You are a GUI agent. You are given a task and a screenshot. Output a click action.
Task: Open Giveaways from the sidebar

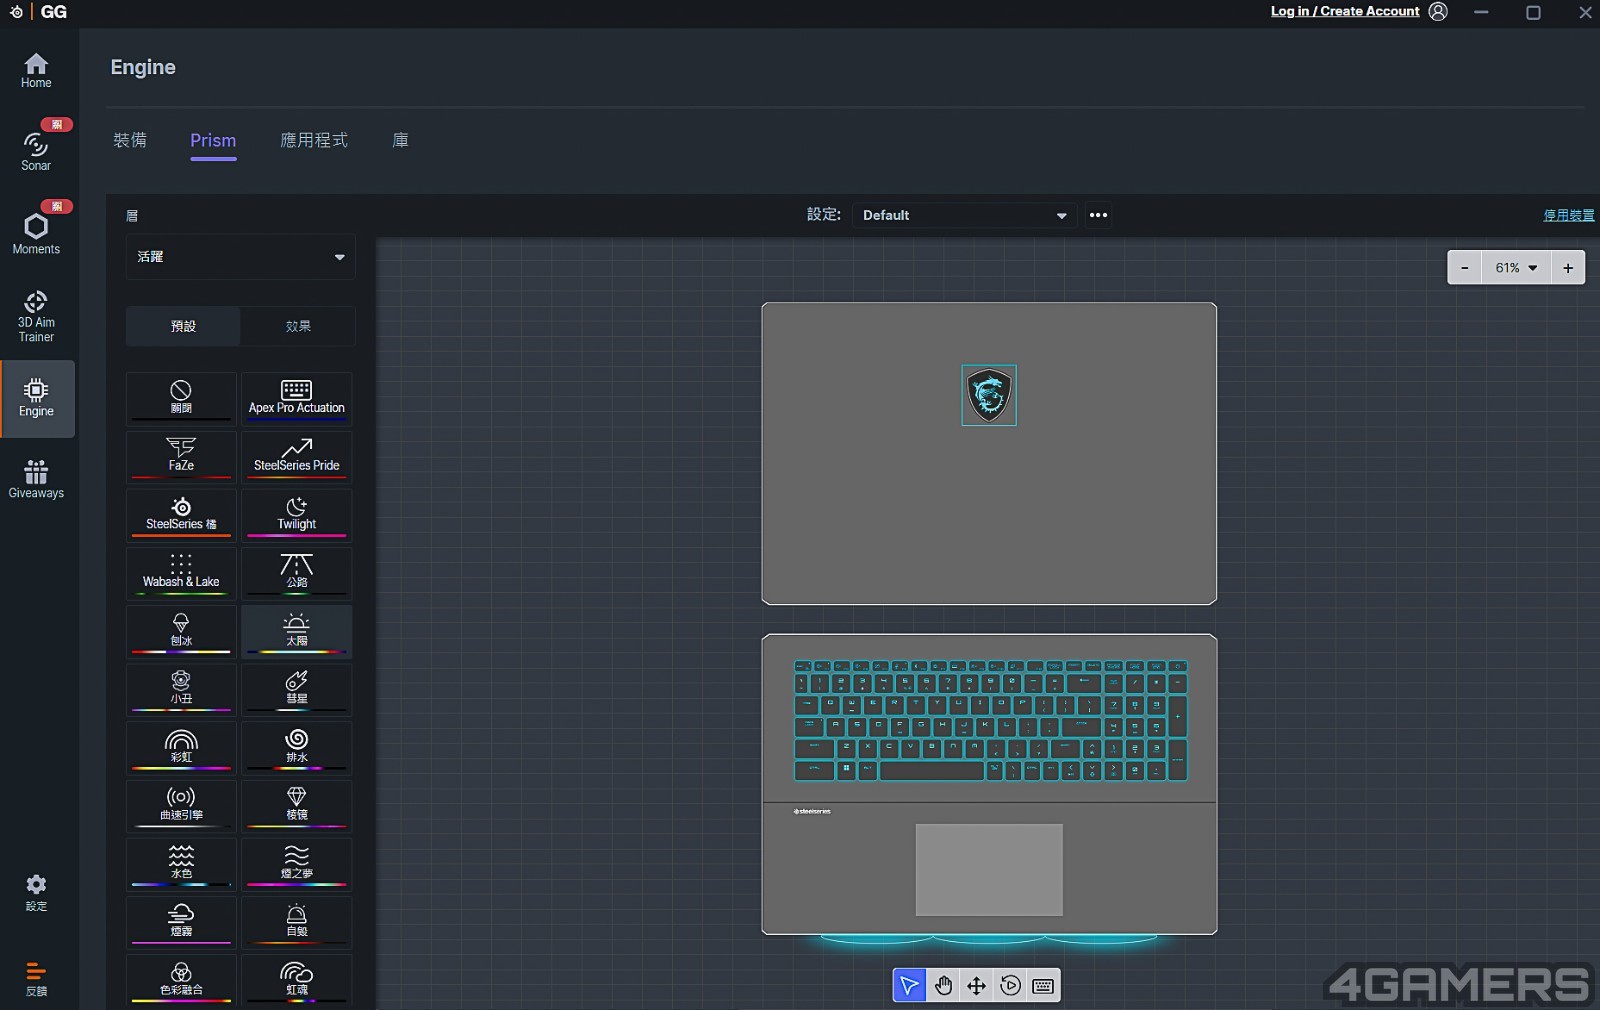(x=36, y=479)
